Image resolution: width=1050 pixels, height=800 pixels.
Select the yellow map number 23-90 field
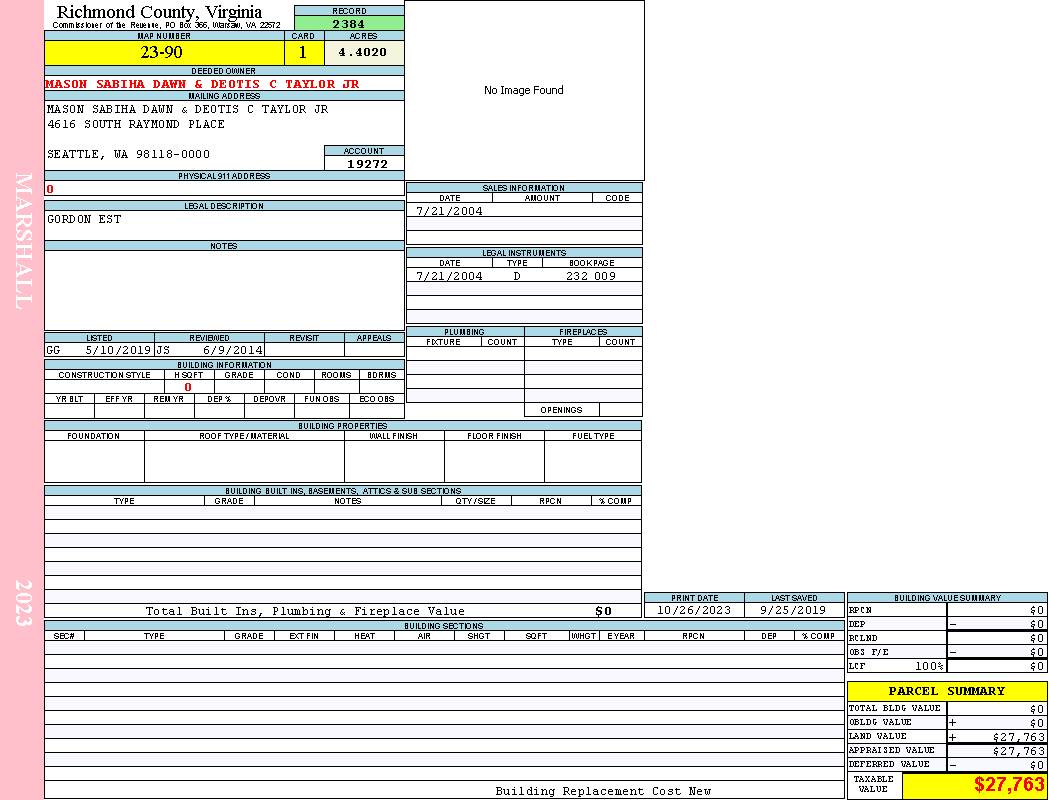tap(164, 53)
